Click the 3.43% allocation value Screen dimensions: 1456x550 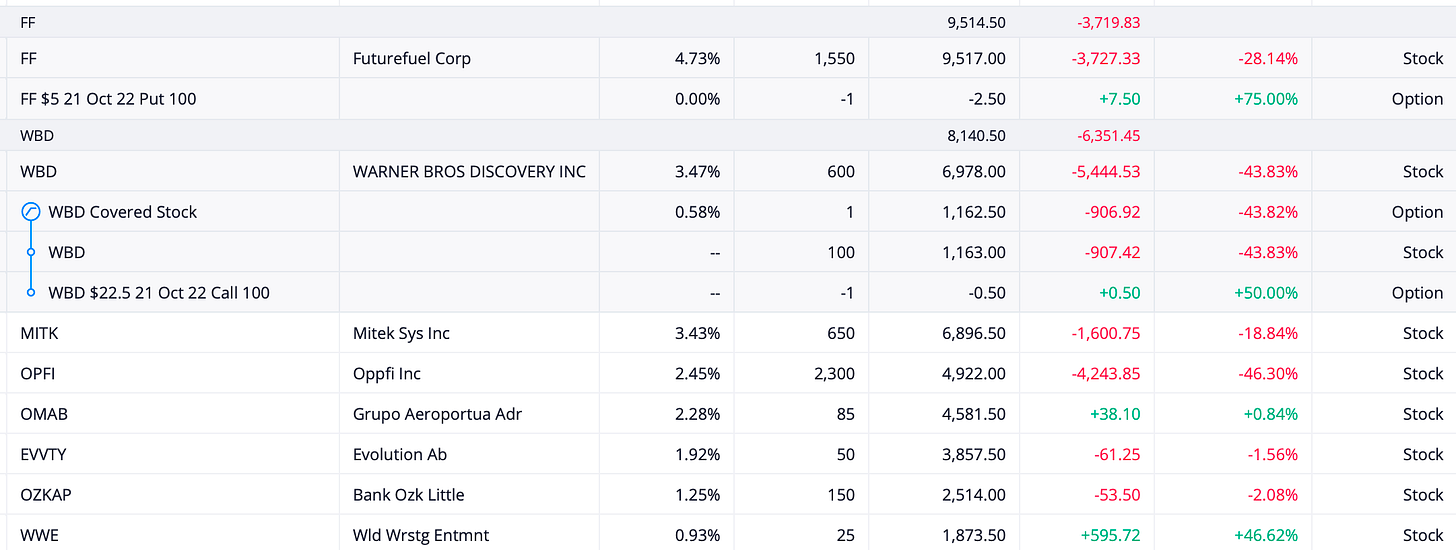(x=697, y=333)
